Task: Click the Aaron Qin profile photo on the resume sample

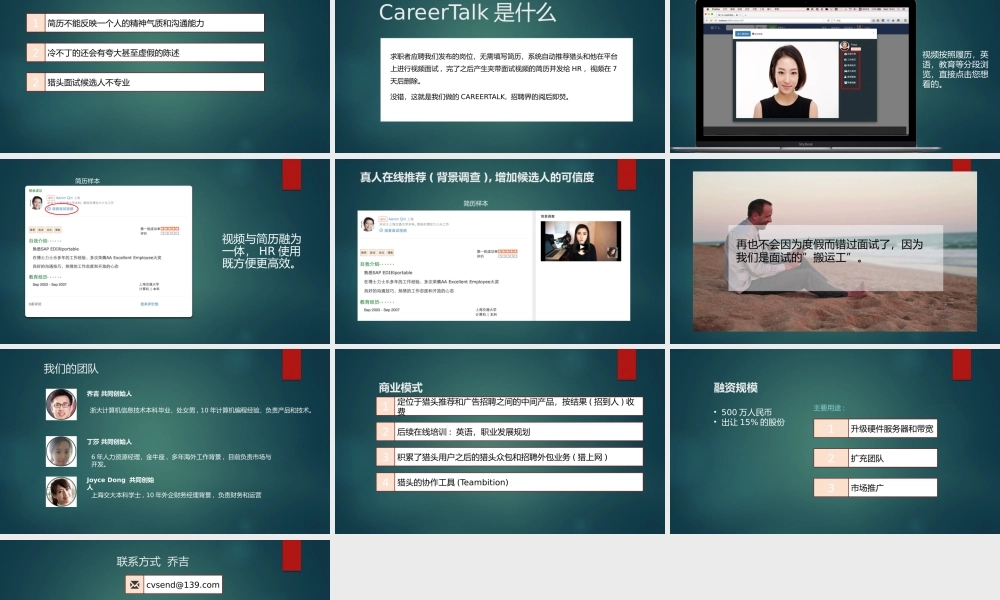Action: click(36, 202)
